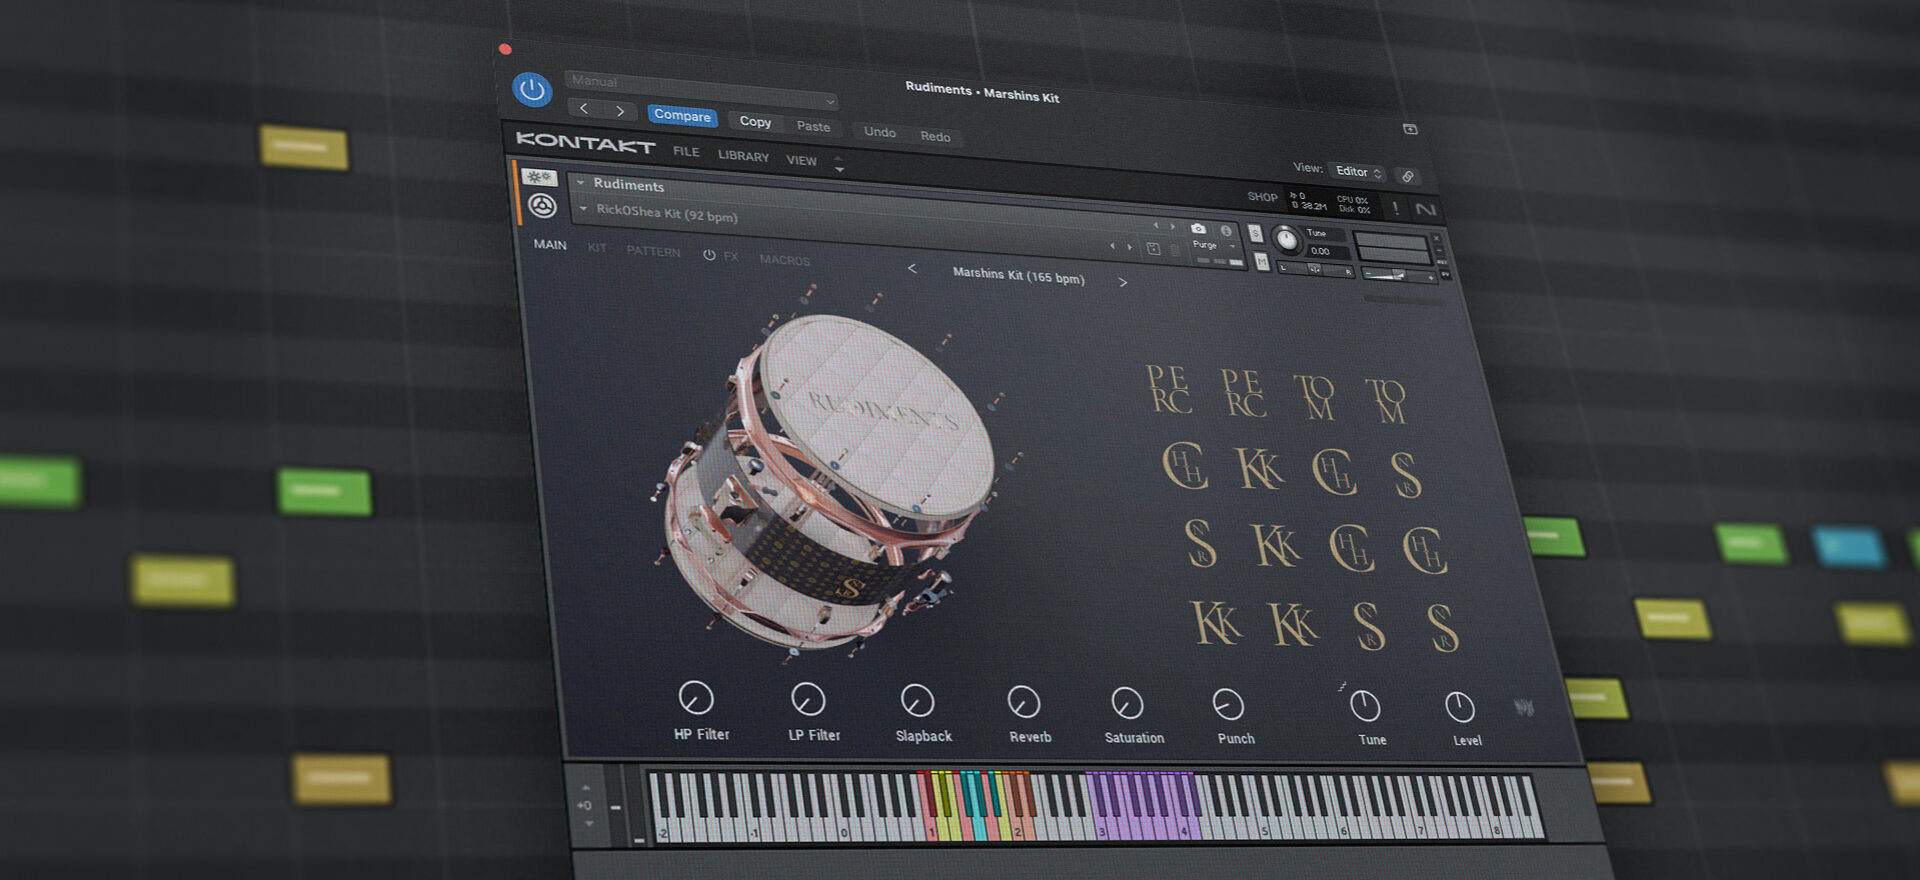
Task: Click the Copy button
Action: coord(755,122)
